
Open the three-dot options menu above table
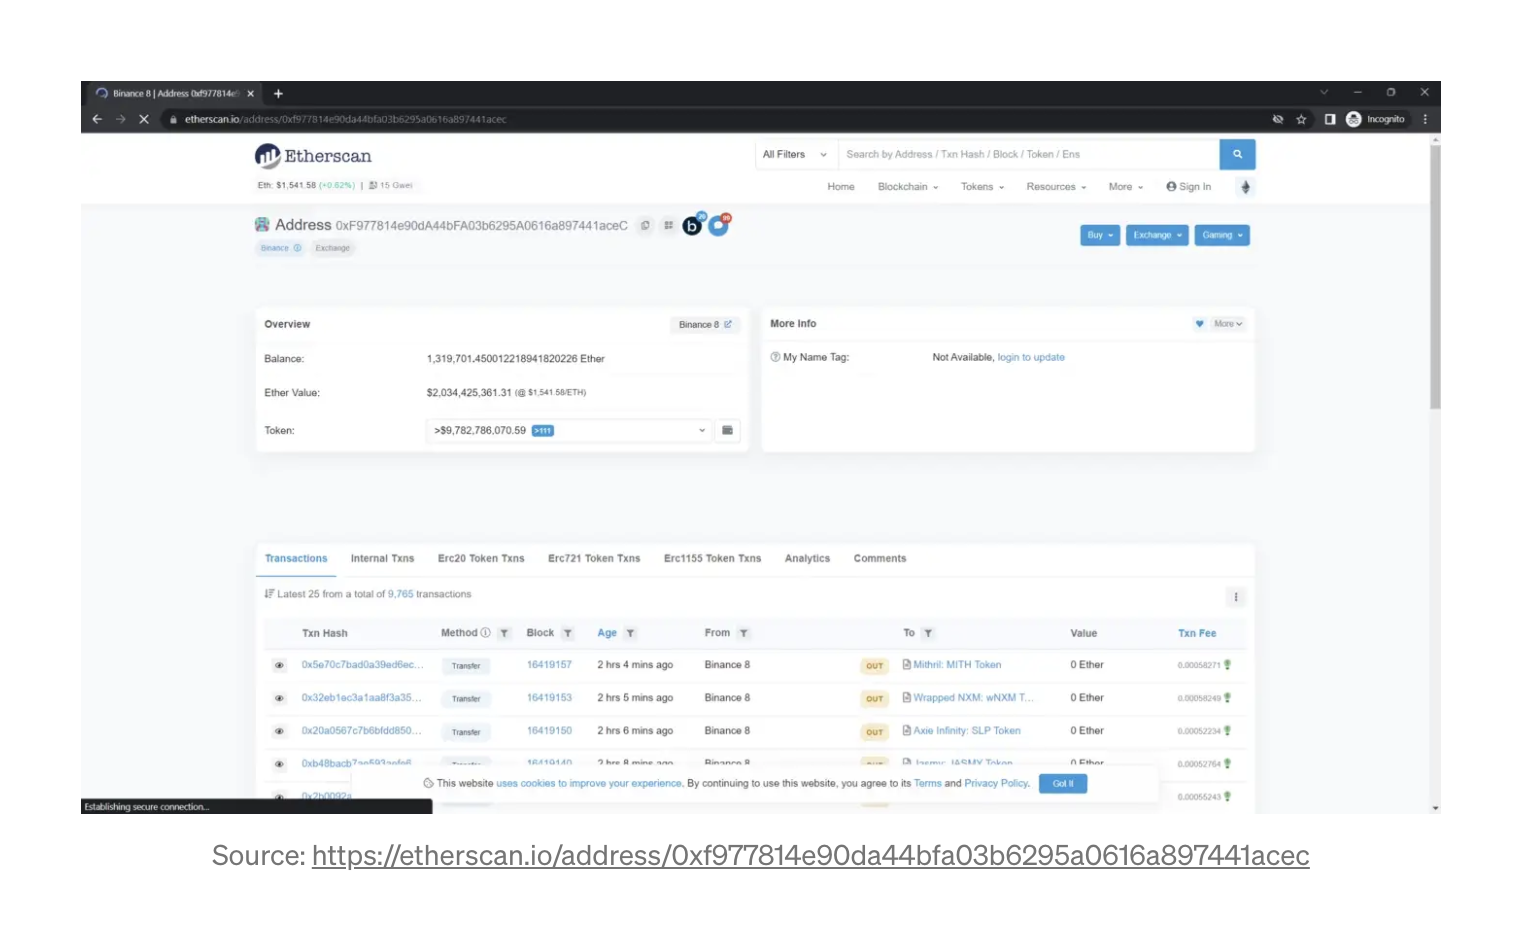[1236, 597]
